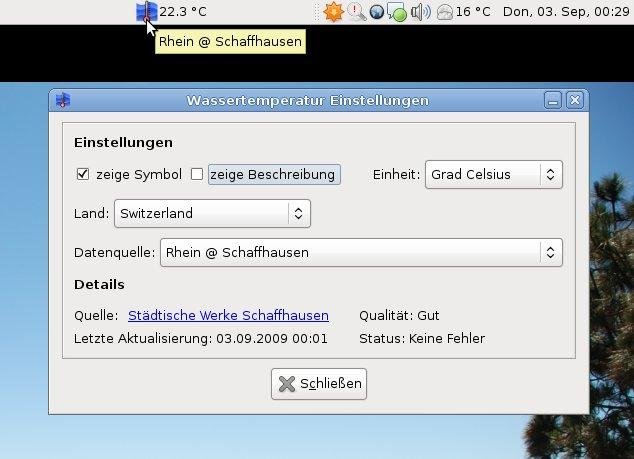
Task: Follow the Städtische Werke Schaffhausen link
Action: pyautogui.click(x=228, y=315)
